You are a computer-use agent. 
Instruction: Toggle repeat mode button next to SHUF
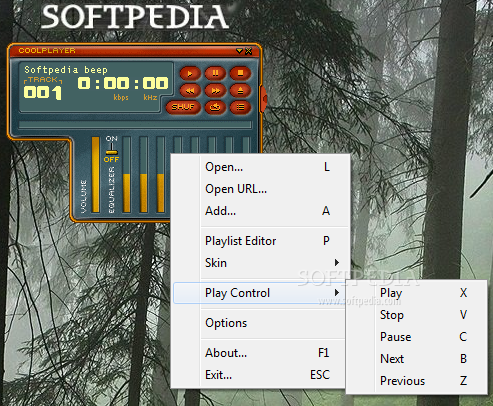click(215, 107)
